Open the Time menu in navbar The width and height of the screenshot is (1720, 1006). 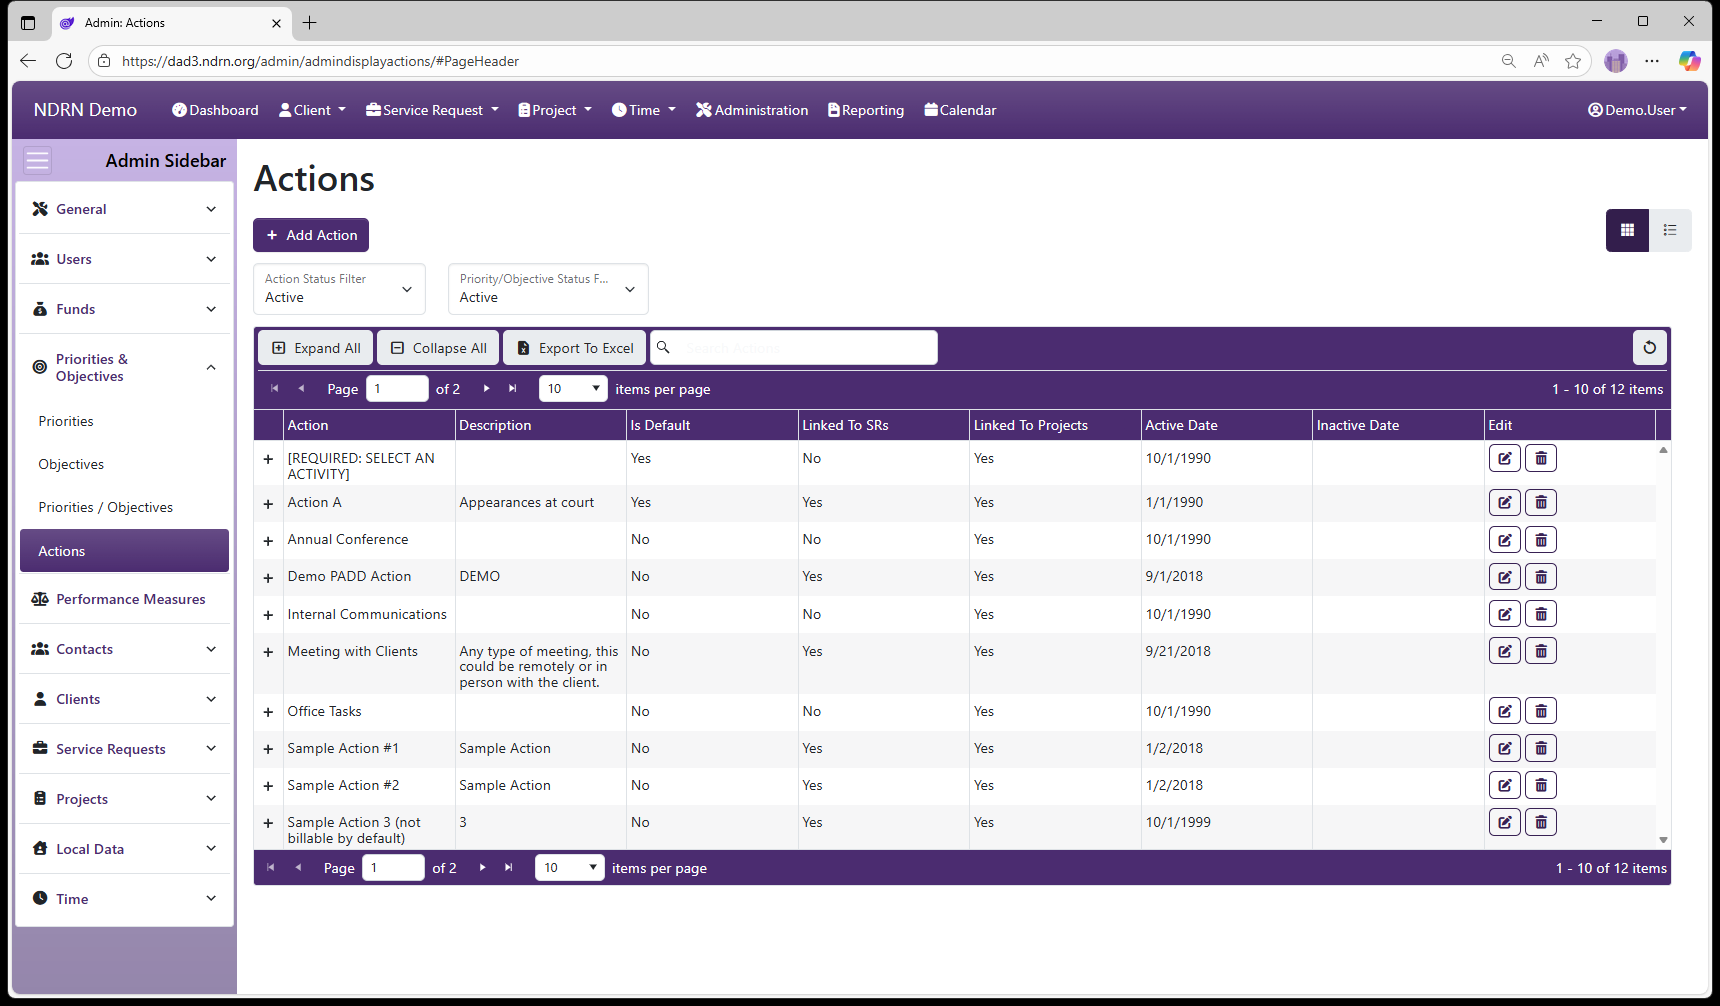[x=644, y=110]
